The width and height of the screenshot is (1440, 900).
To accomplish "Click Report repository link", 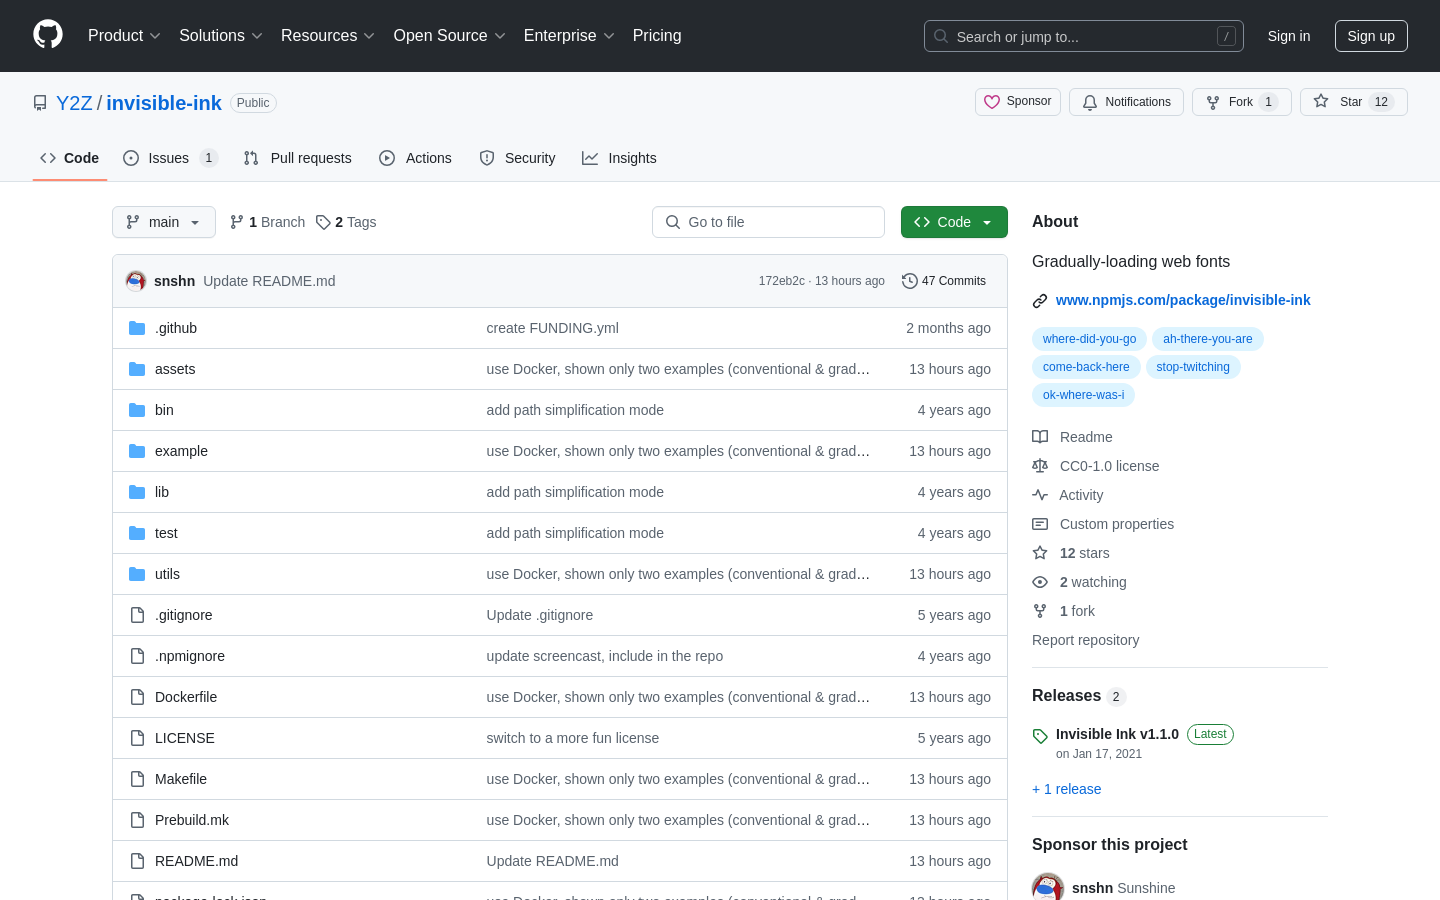I will coord(1085,640).
